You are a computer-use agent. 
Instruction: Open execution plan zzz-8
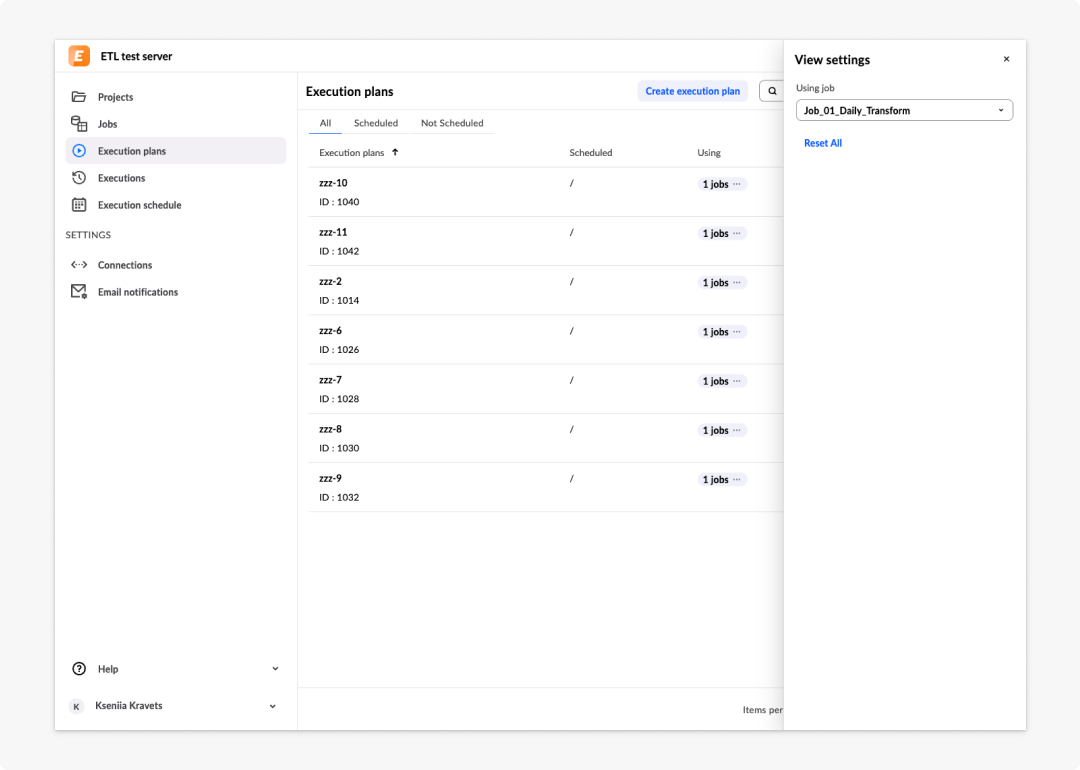(331, 429)
